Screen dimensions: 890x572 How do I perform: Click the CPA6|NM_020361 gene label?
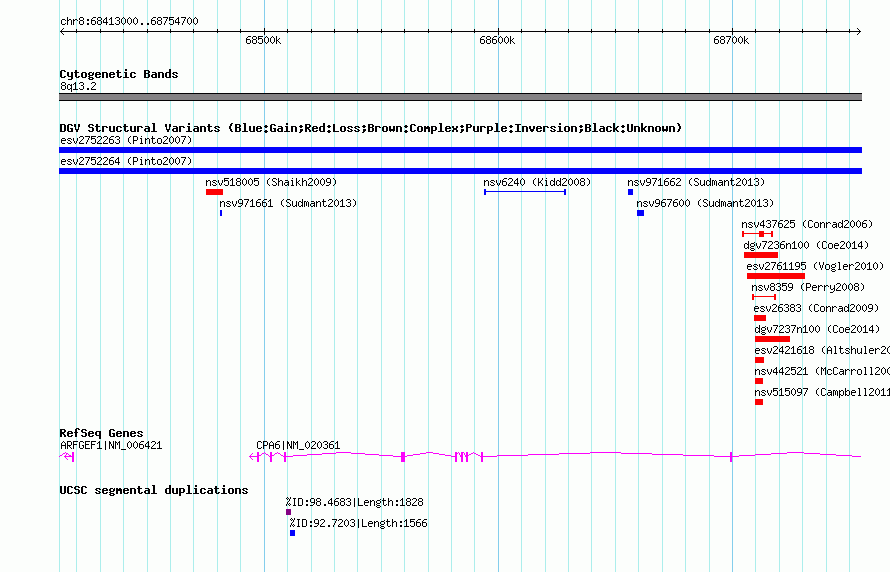click(298, 445)
